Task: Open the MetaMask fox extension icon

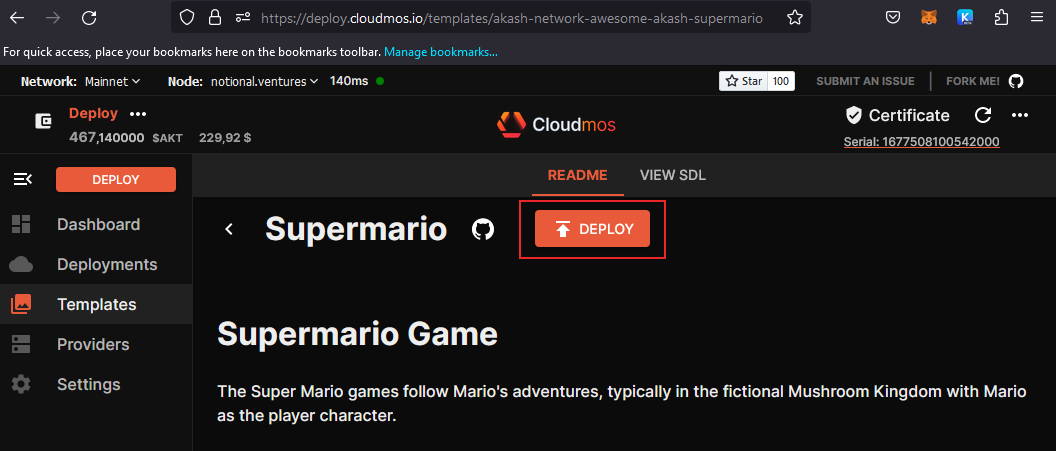Action: (929, 17)
